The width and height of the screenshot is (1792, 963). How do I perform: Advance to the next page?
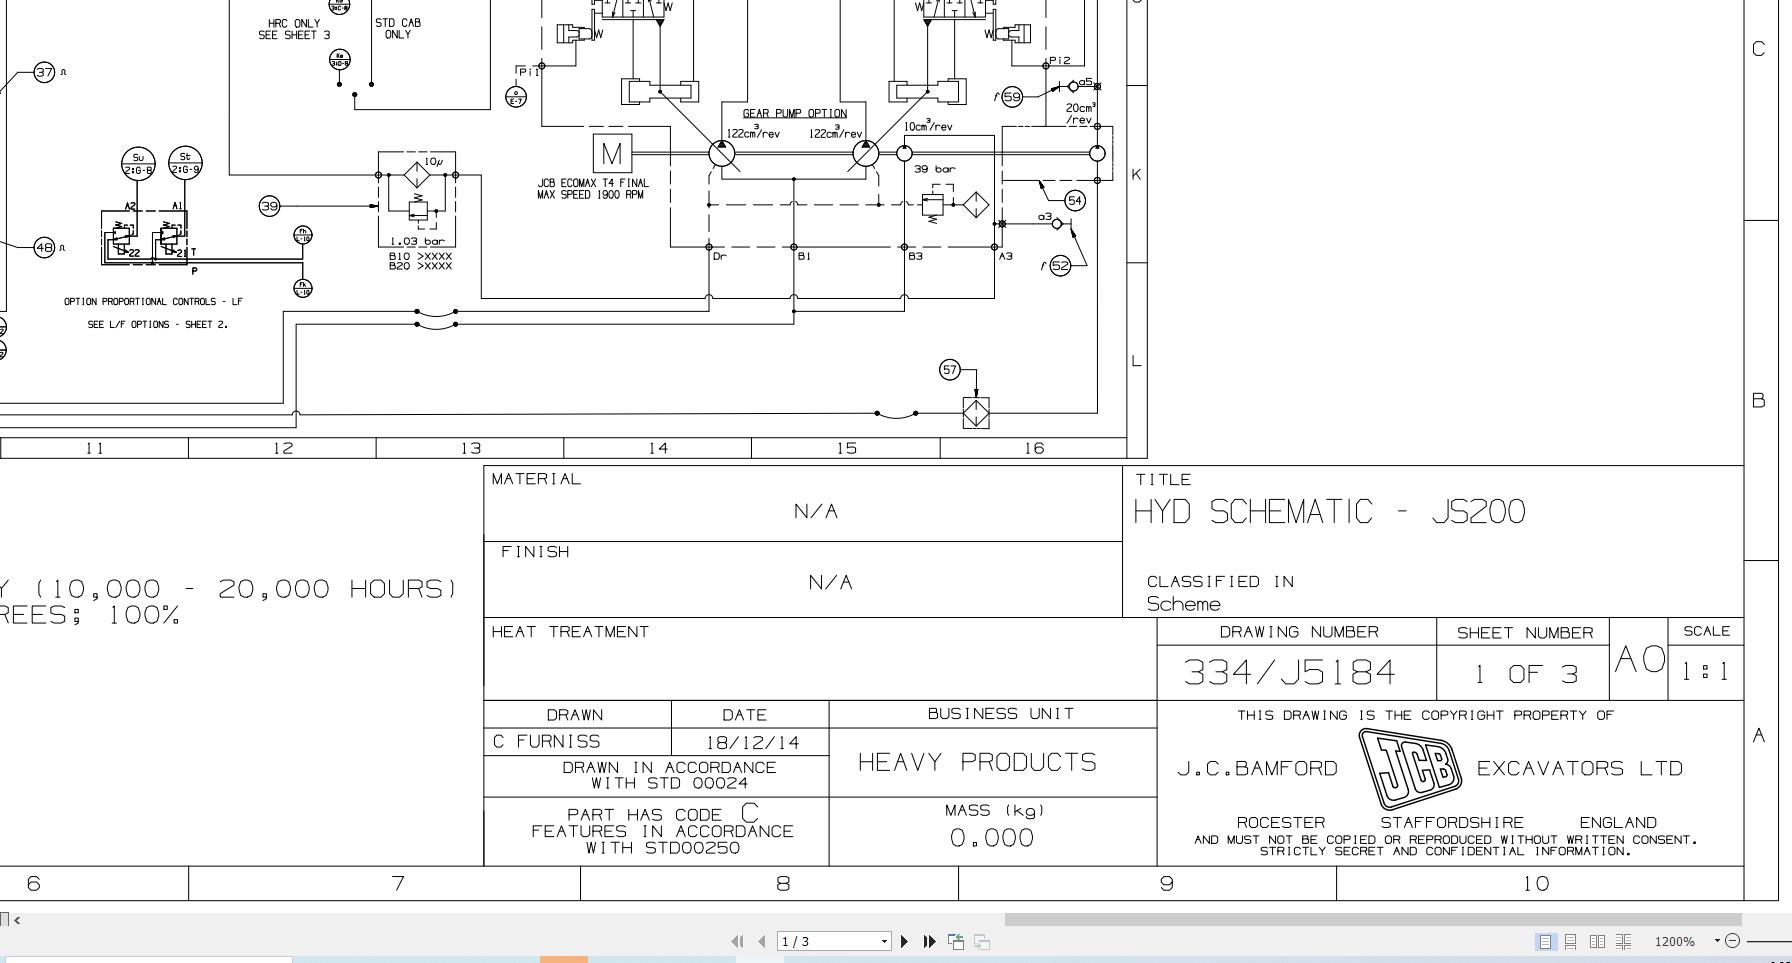coord(905,941)
